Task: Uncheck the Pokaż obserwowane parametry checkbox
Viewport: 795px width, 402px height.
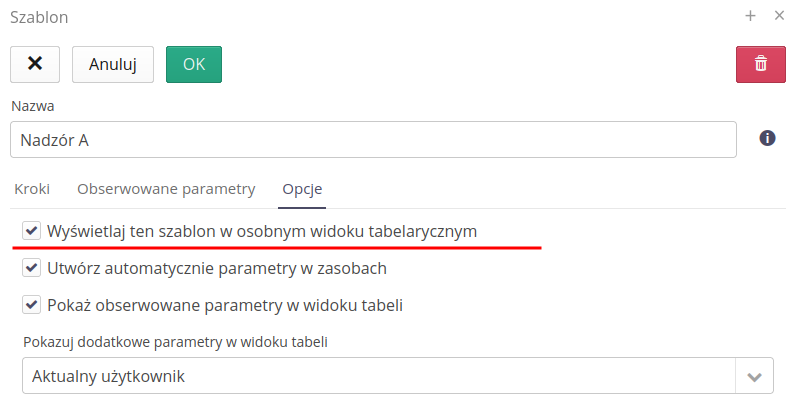Action: pyautogui.click(x=32, y=304)
